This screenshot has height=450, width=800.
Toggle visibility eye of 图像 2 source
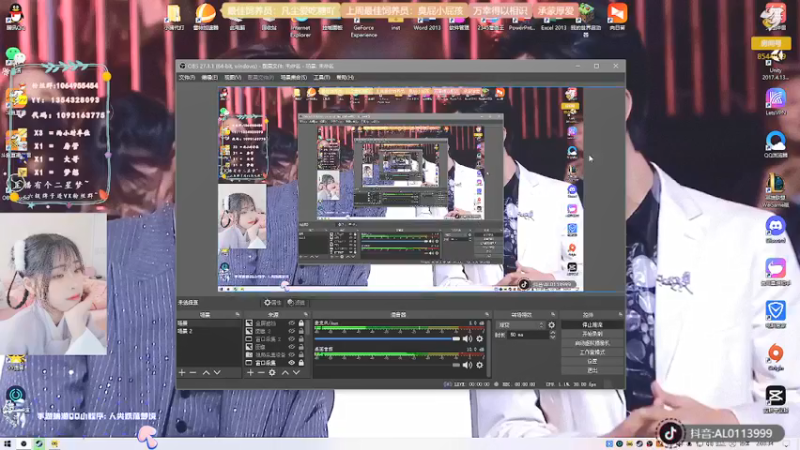[x=292, y=331]
